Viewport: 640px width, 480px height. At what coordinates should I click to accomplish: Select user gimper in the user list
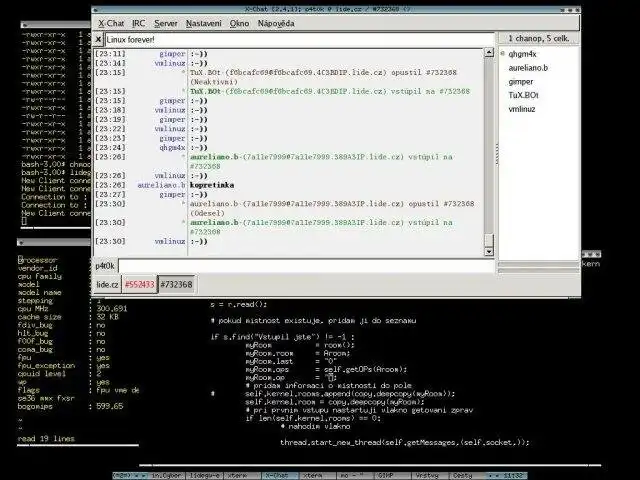point(520,82)
